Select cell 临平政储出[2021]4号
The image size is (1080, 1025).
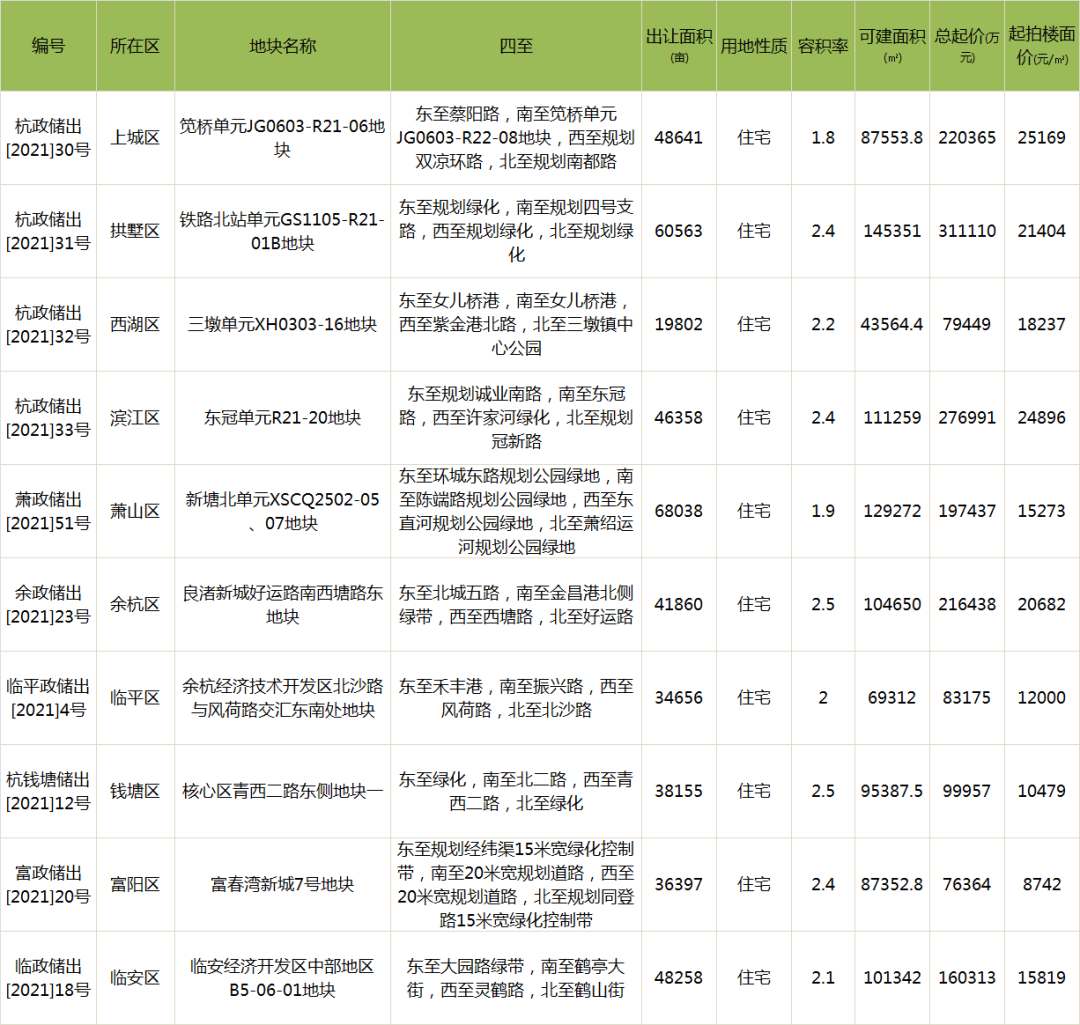pos(48,698)
